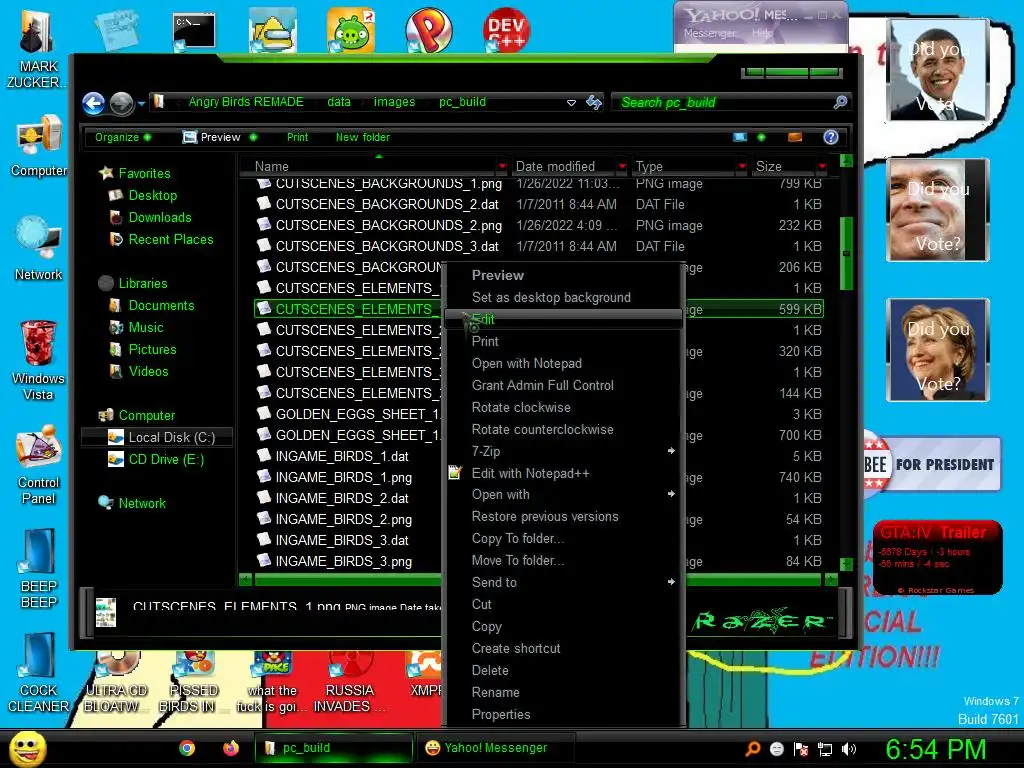
Task: Open Command Prompt desktop icon
Action: pyautogui.click(x=194, y=31)
